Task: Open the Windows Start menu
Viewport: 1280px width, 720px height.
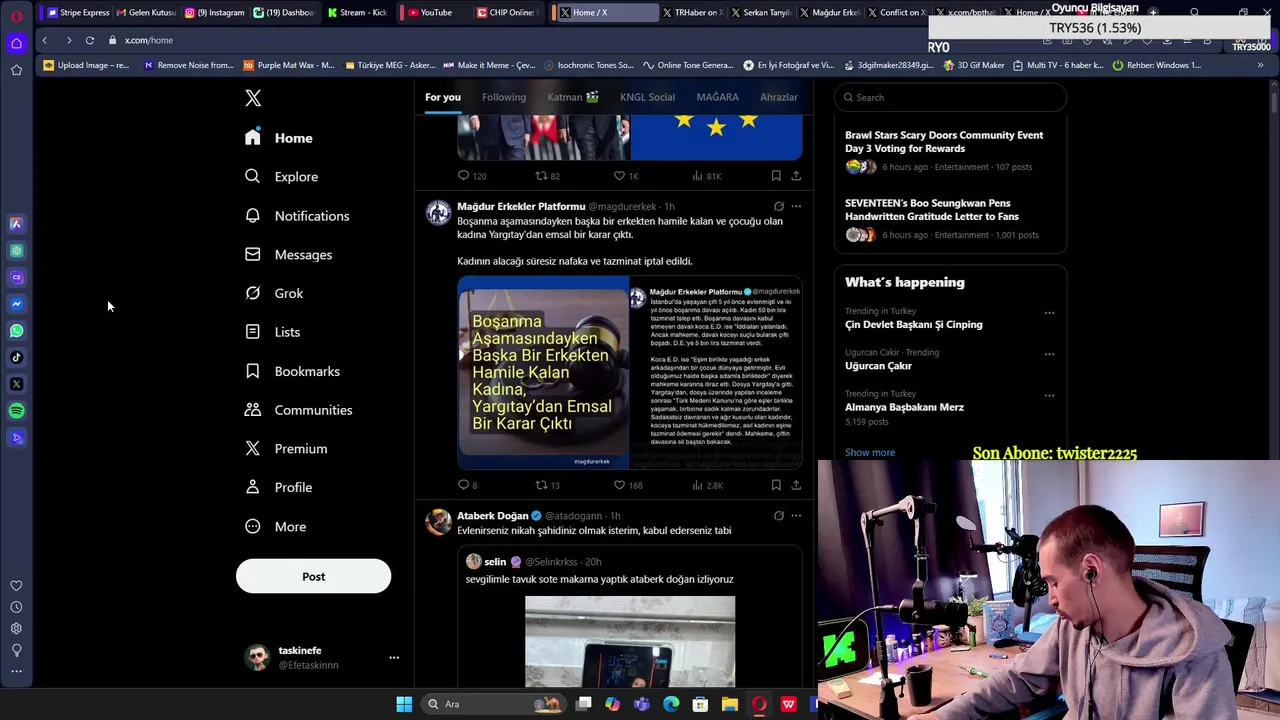Action: pos(404,704)
